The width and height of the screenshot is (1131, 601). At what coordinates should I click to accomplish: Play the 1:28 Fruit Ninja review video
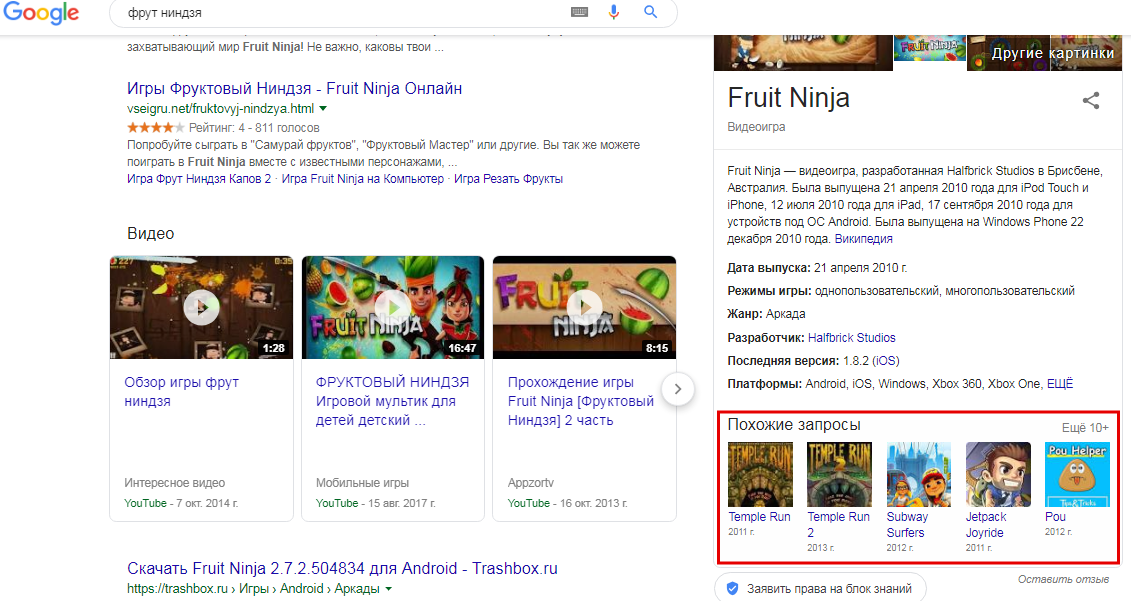[201, 307]
